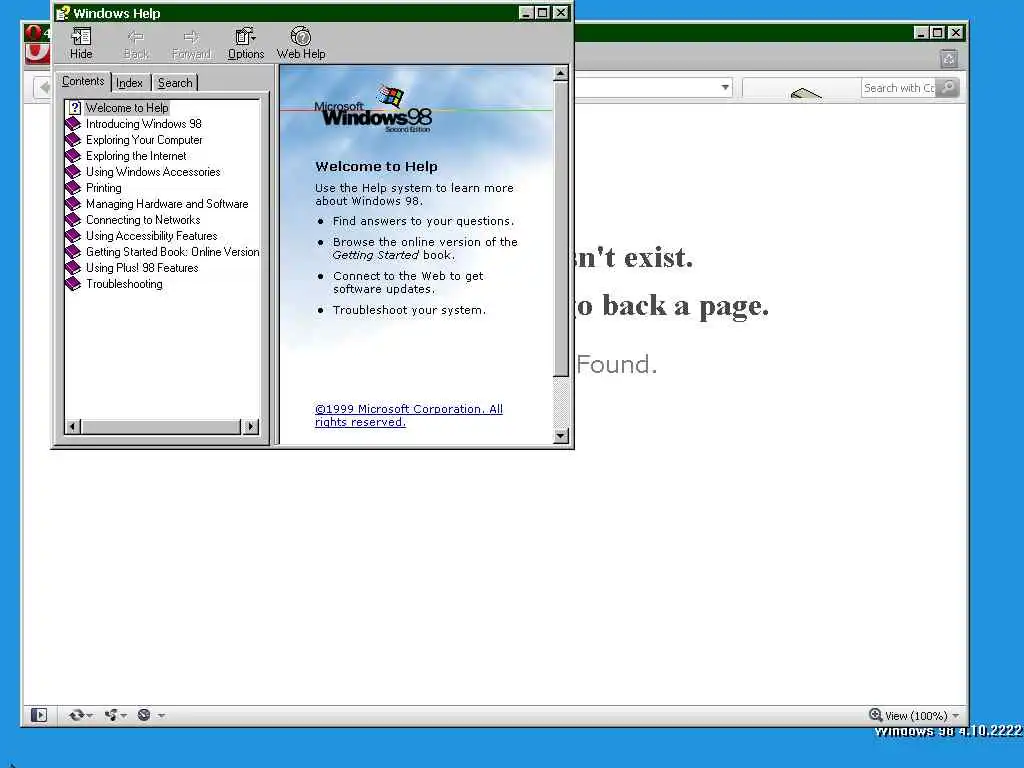The width and height of the screenshot is (1024, 768).
Task: Open the Search tab in Windows Help
Action: pos(175,83)
